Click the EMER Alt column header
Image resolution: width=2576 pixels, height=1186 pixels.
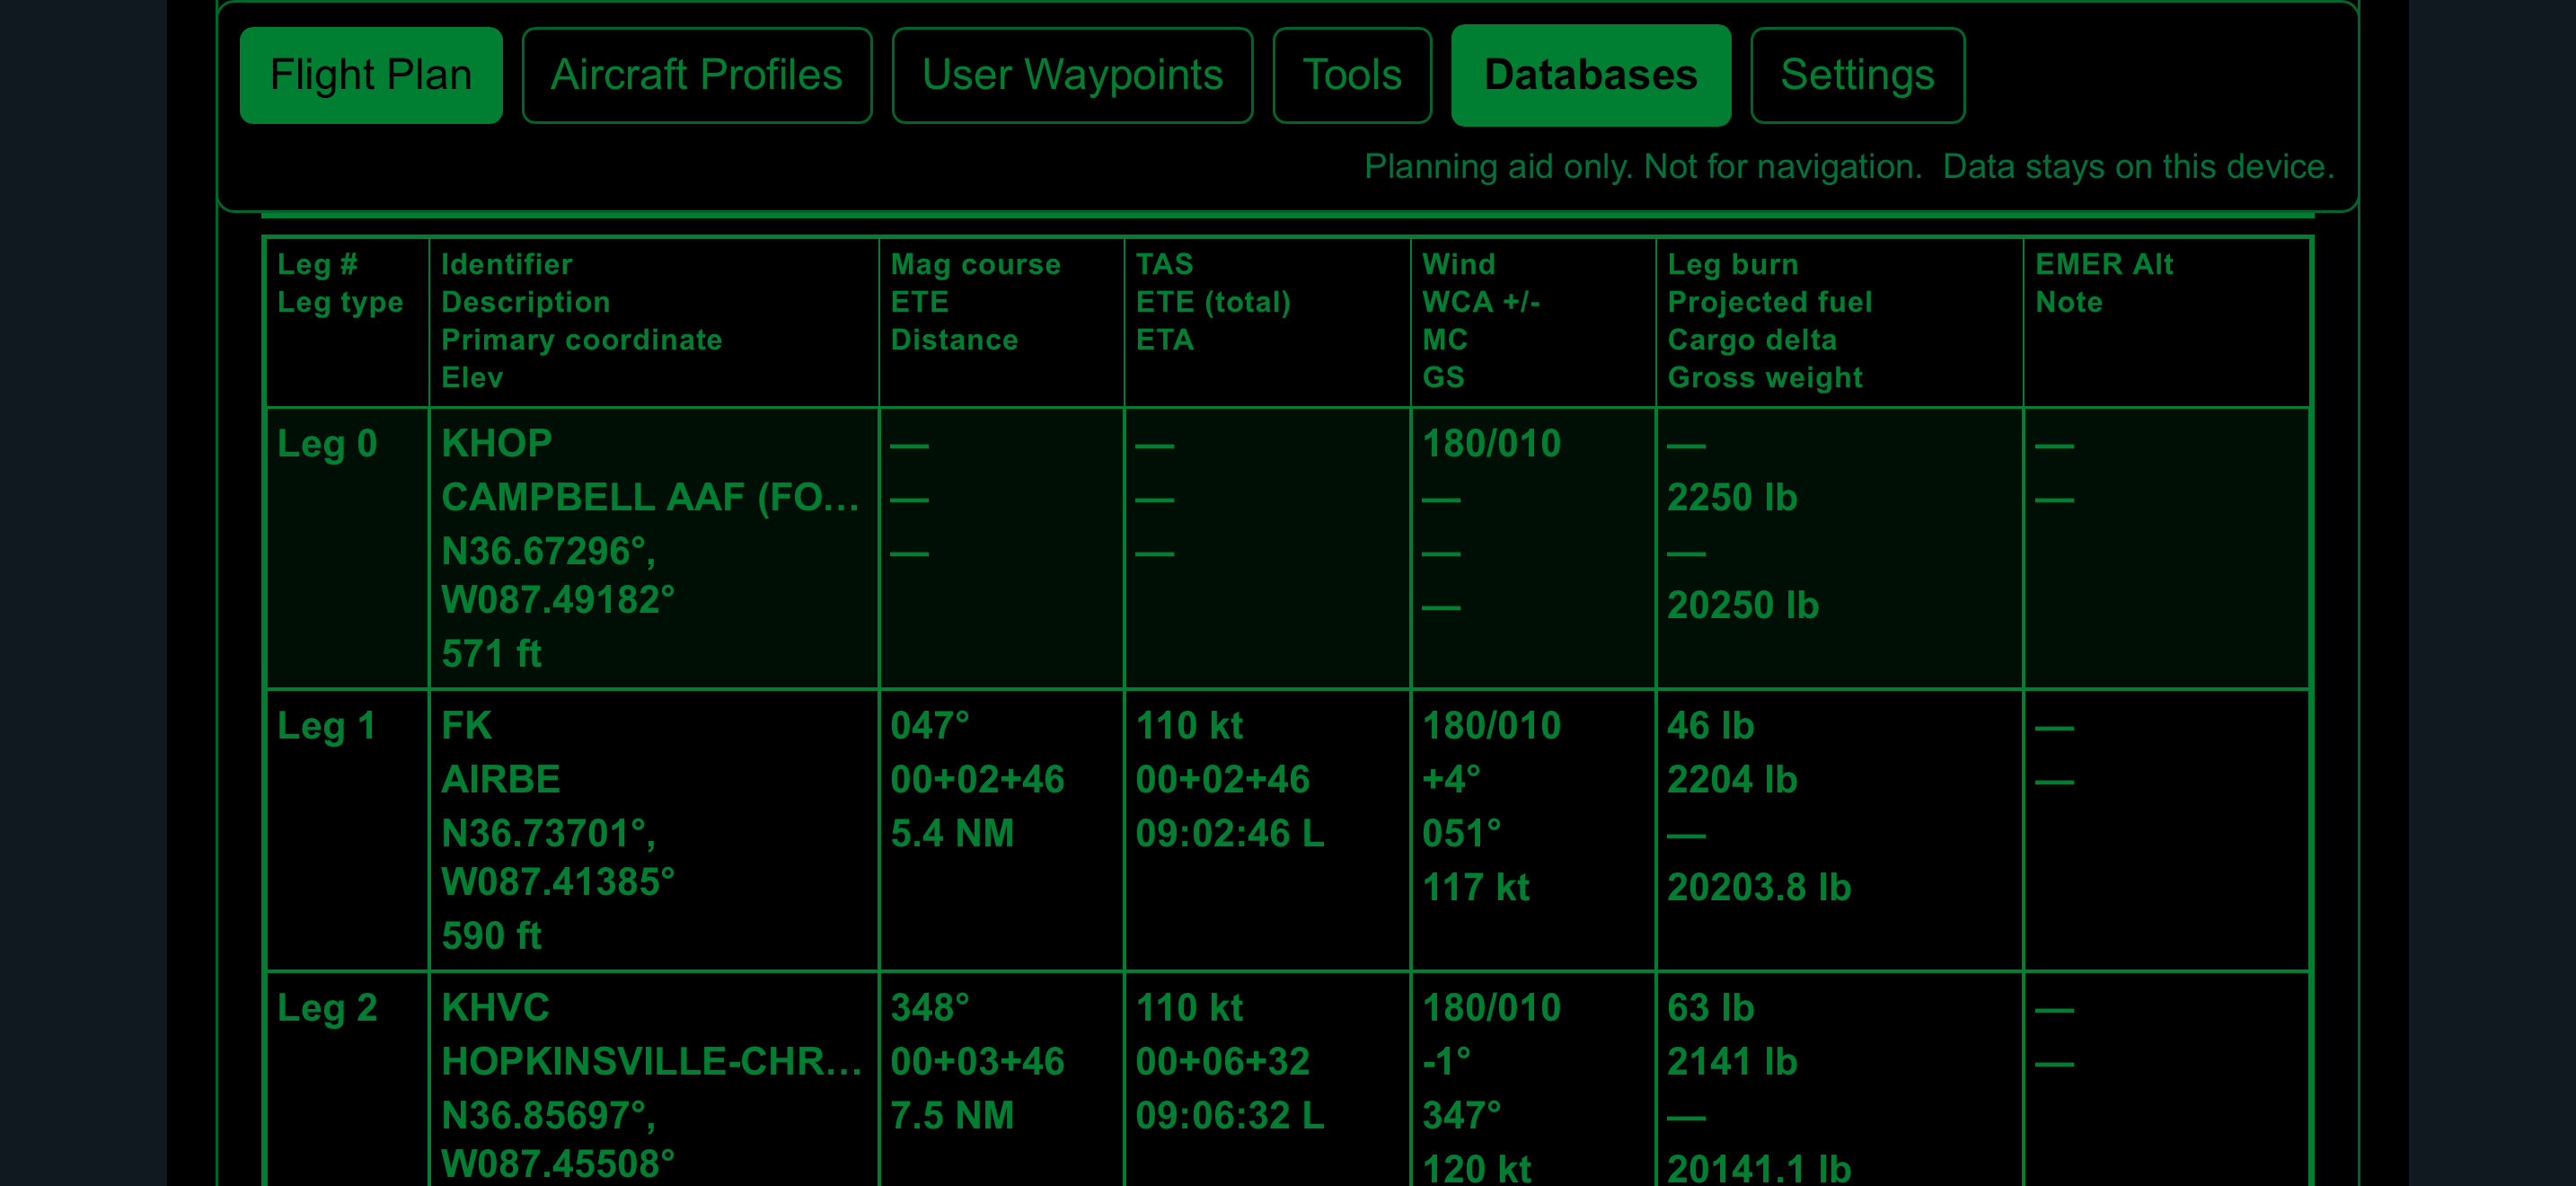pyautogui.click(x=2104, y=264)
